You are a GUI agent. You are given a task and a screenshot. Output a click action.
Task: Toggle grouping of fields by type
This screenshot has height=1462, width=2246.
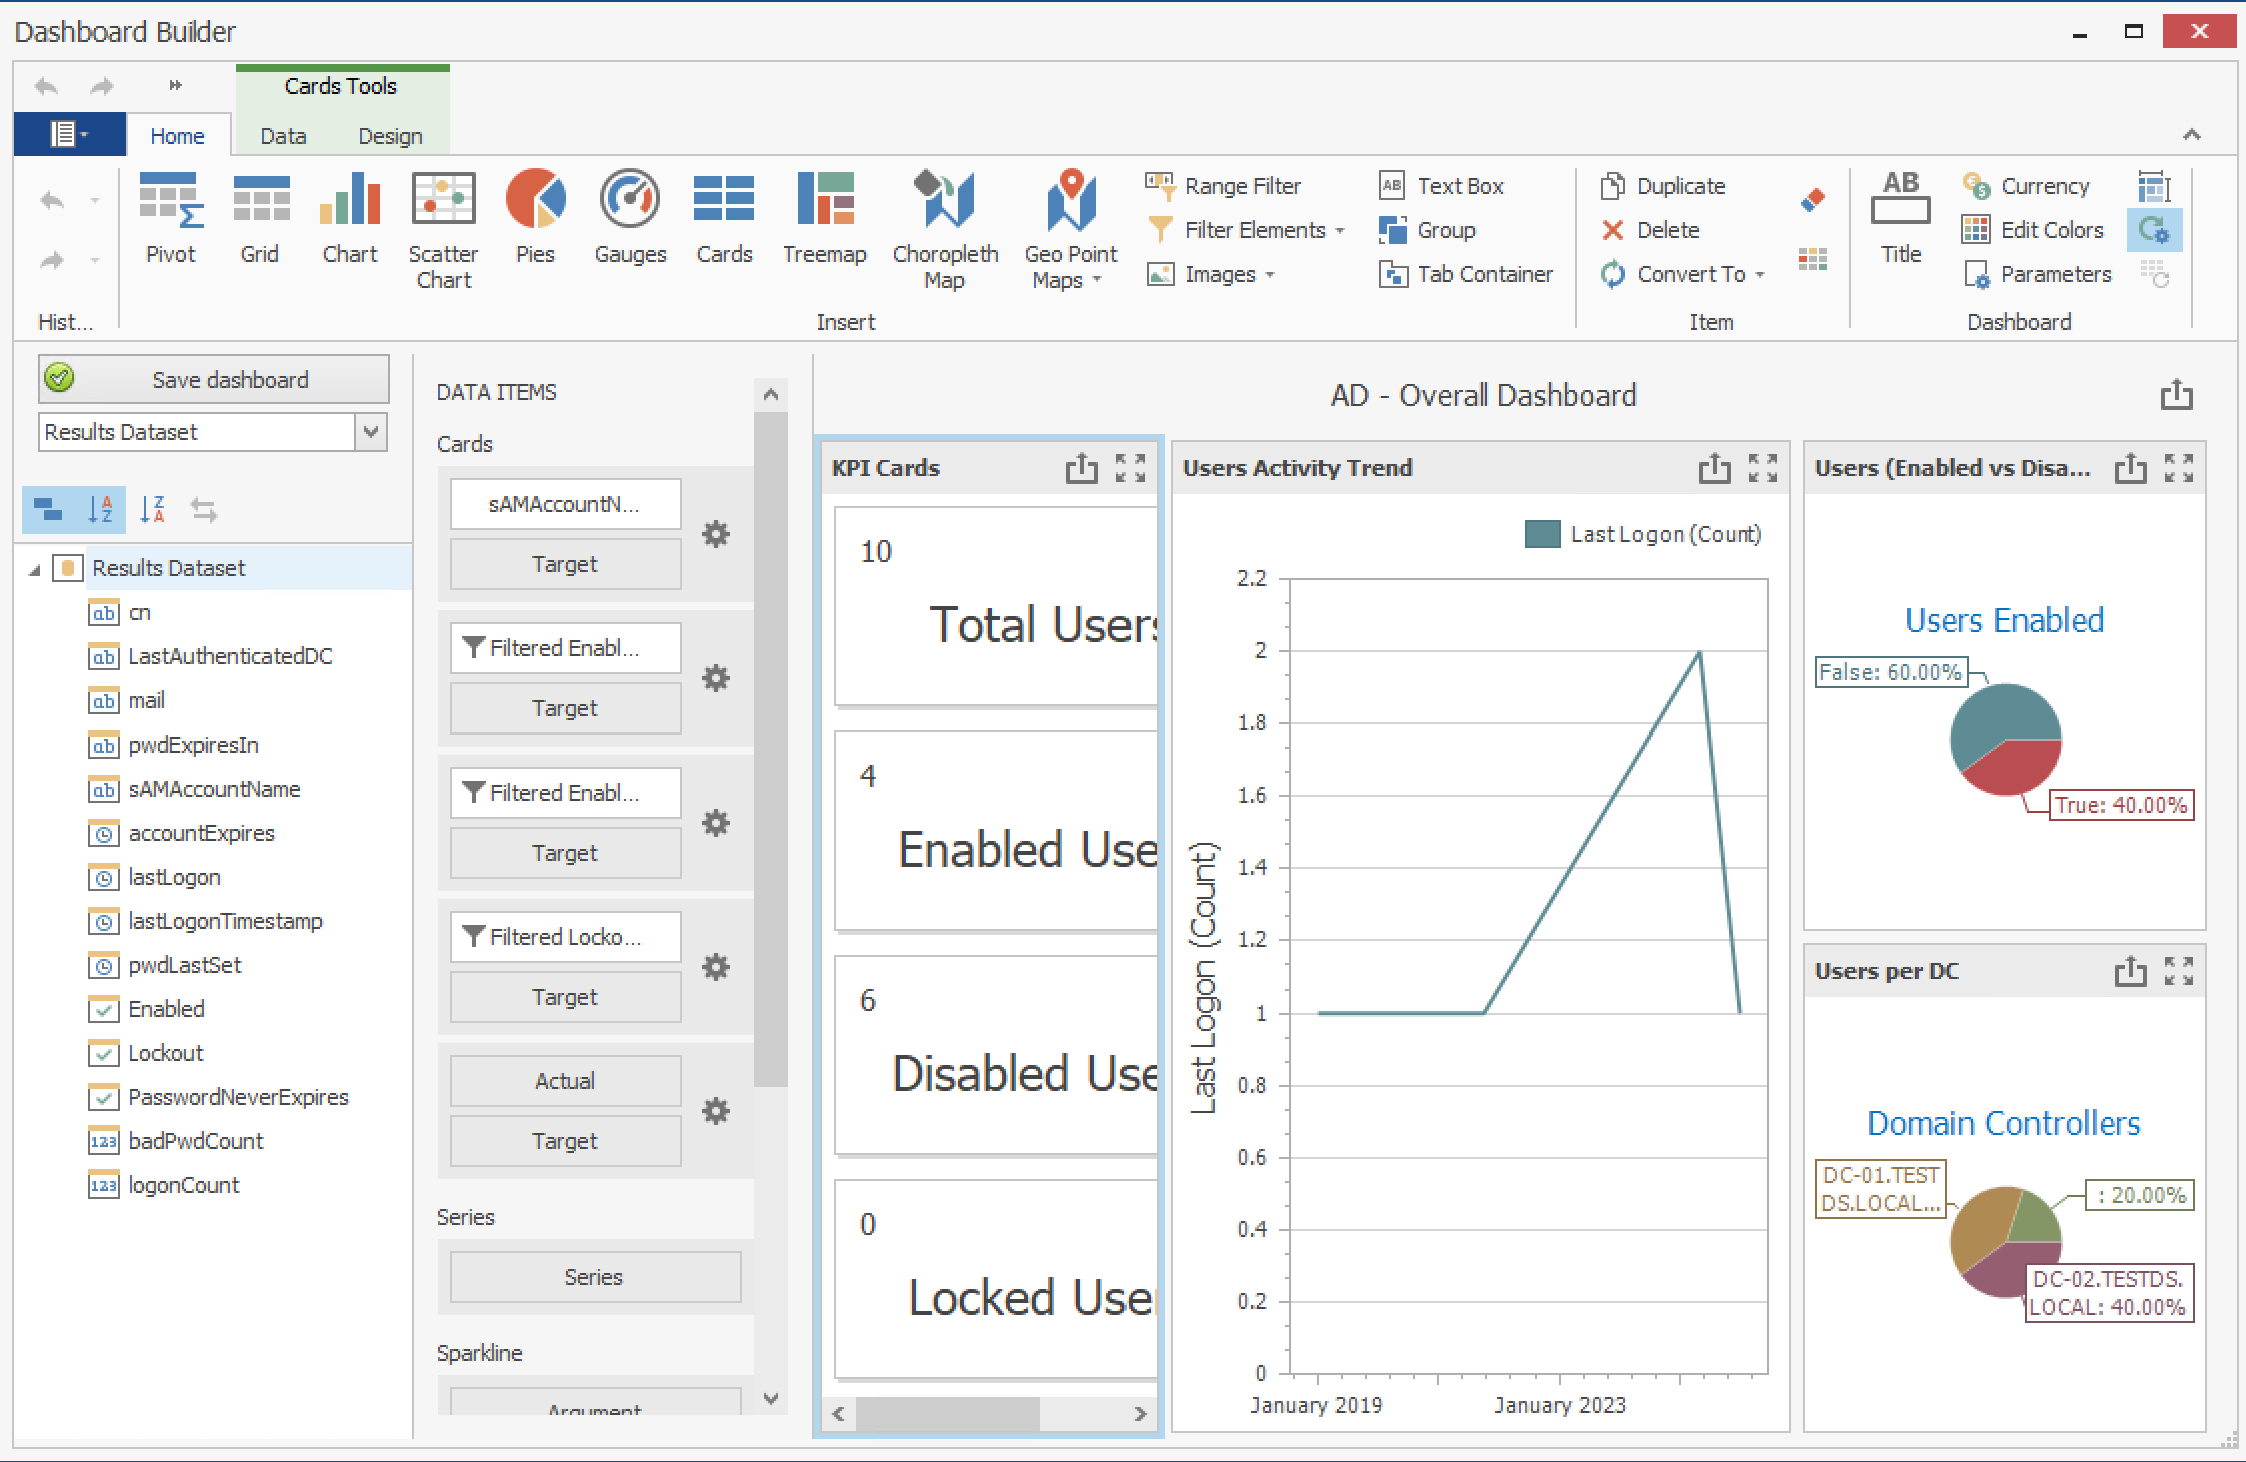click(48, 510)
